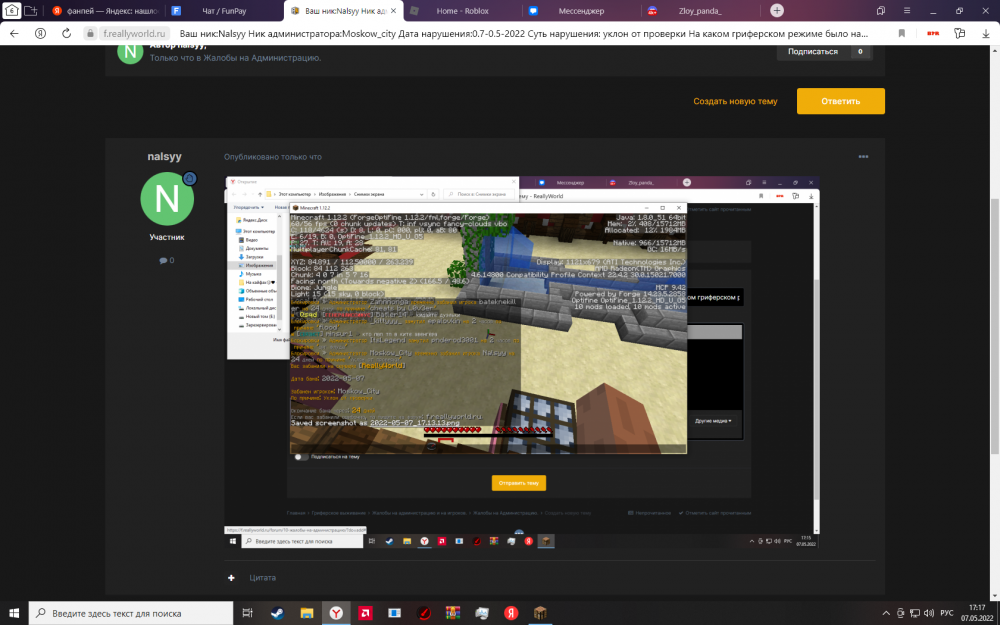
Task: Open the red Яндекс taskbar icon
Action: point(511,613)
